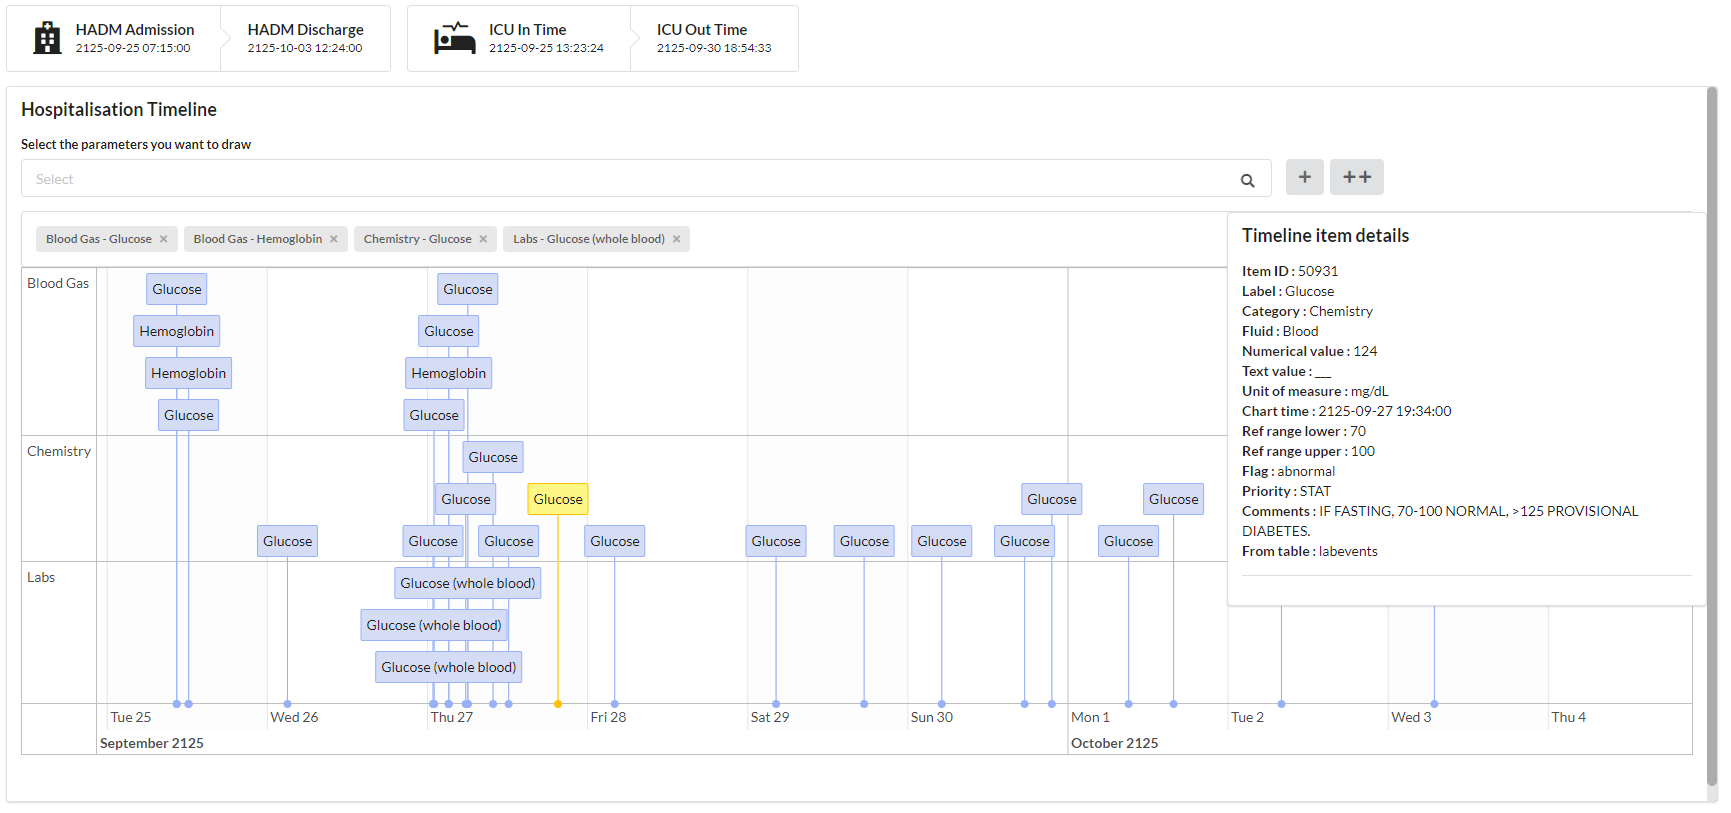Screen dimensions: 1731x813
Task: Select the yellow timeline dot under highlighted Glucose
Action: pos(558,704)
